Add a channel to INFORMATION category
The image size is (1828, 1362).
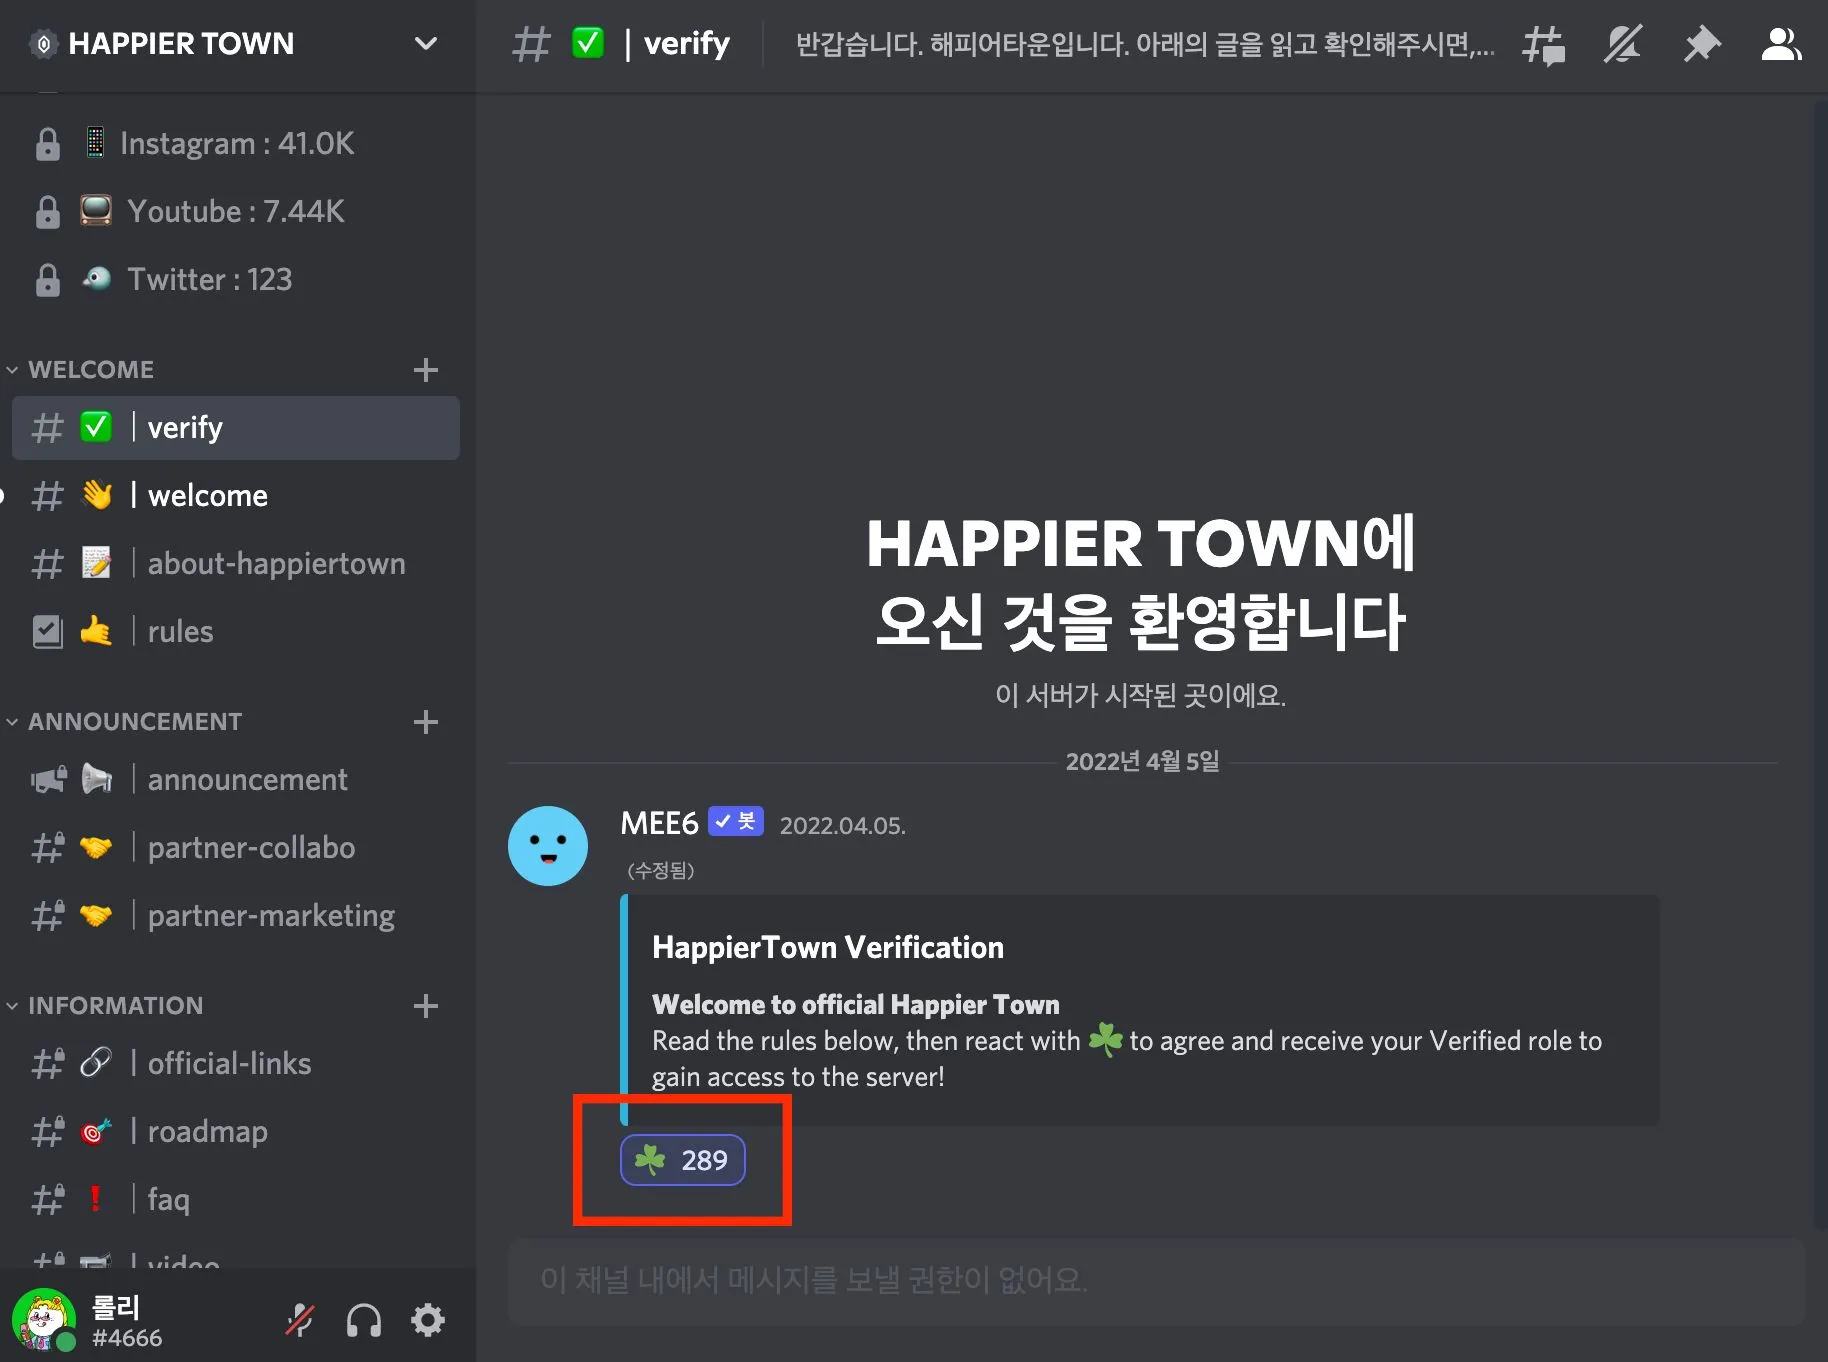(426, 1005)
